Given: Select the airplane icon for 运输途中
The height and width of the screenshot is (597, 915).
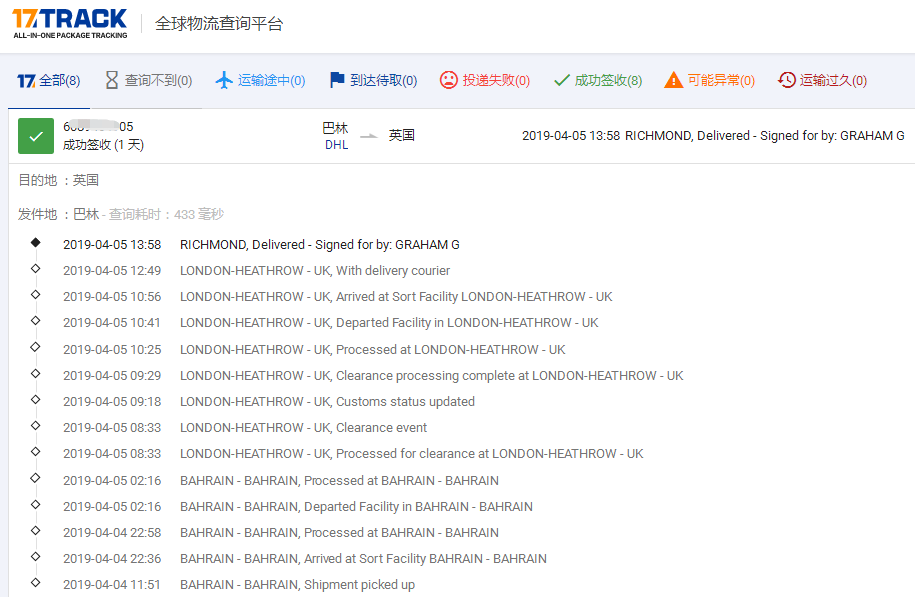Looking at the screenshot, I should [x=222, y=79].
